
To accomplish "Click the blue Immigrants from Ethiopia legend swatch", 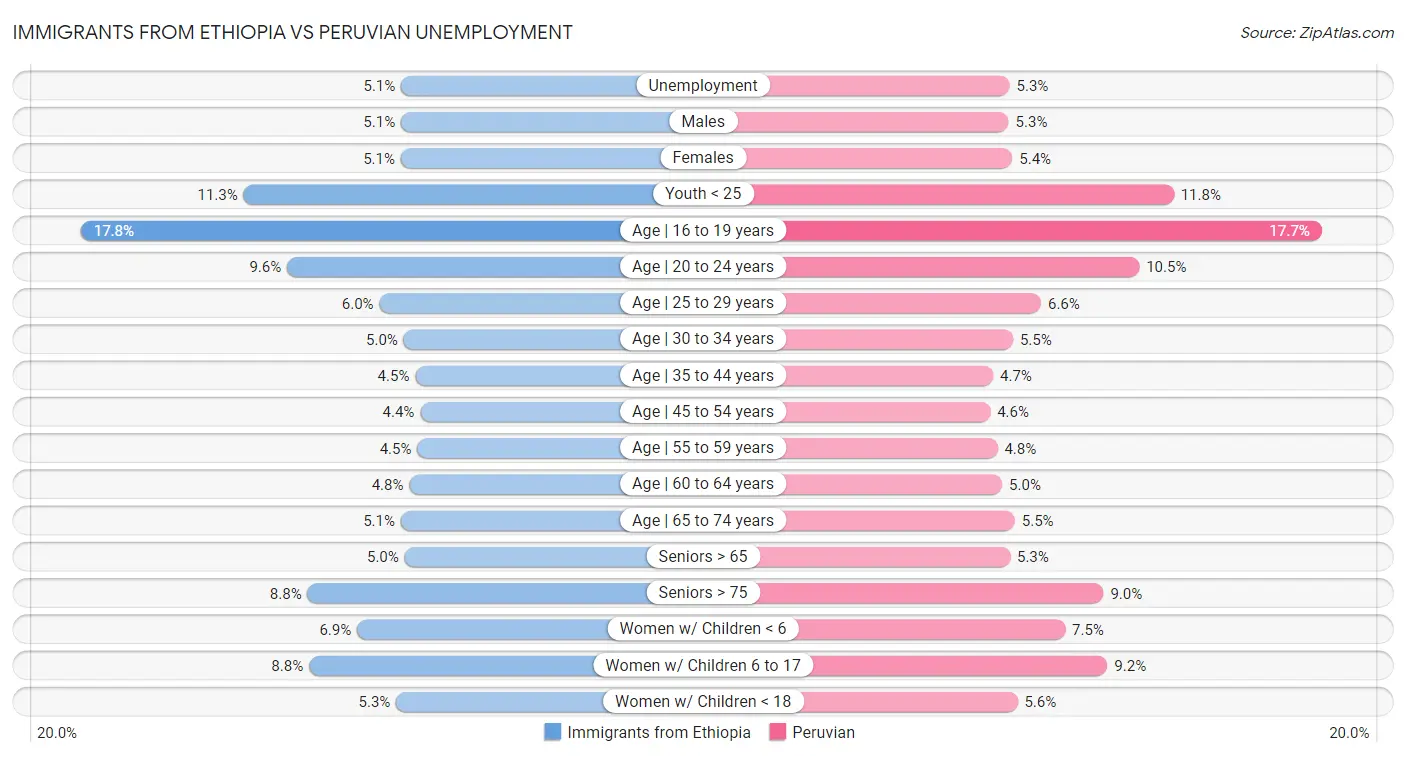I will point(553,732).
